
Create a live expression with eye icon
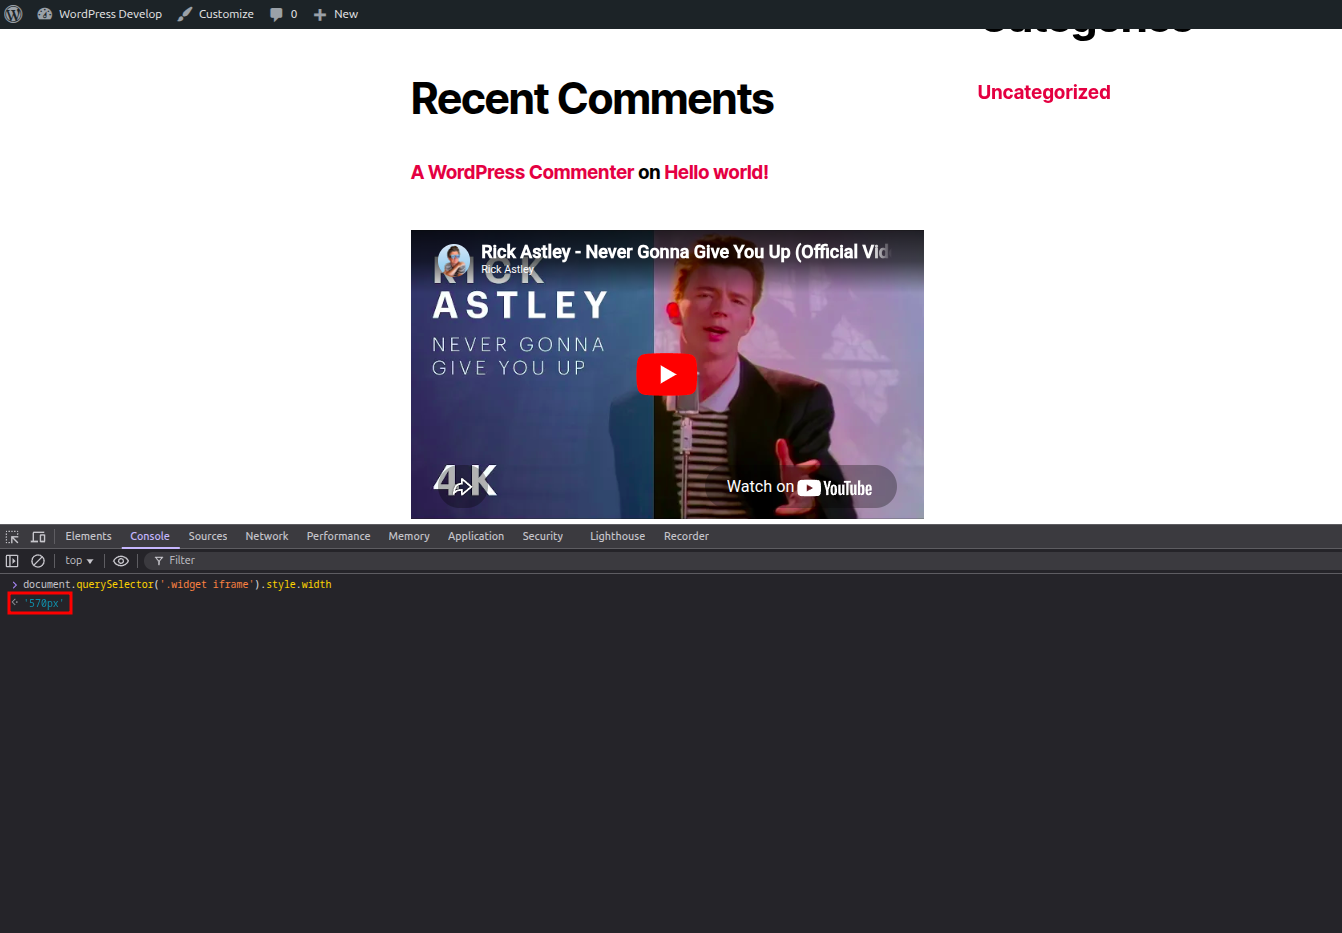point(121,561)
